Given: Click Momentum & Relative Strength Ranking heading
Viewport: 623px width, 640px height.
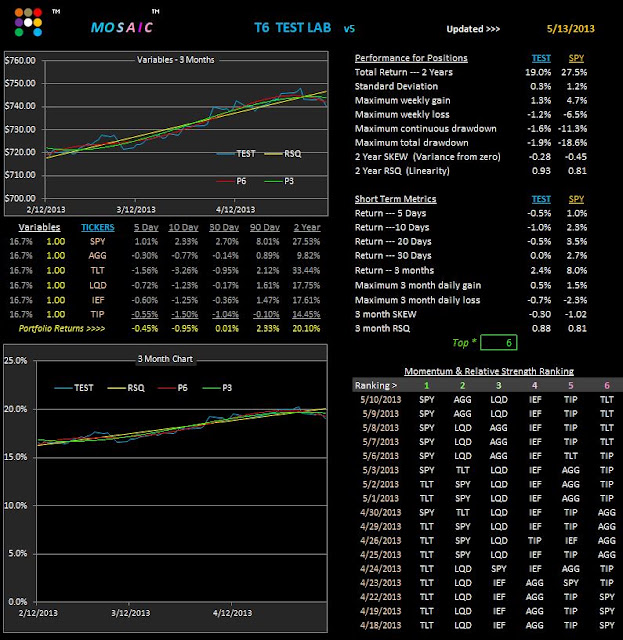Looking at the screenshot, I should [489, 371].
